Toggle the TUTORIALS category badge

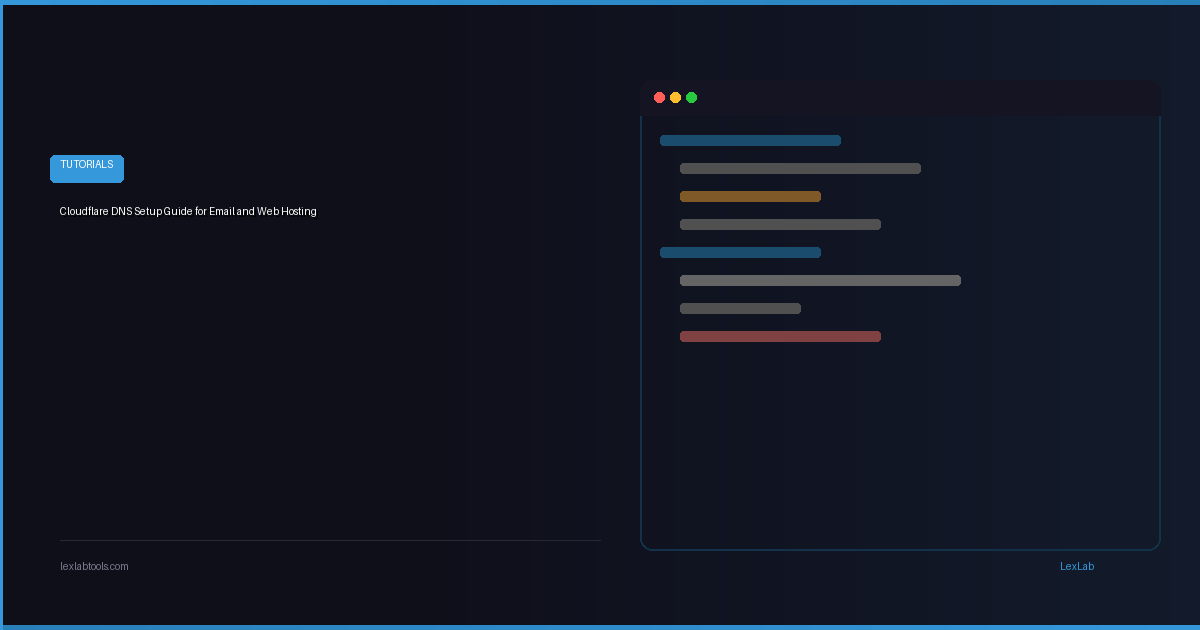coord(86,168)
